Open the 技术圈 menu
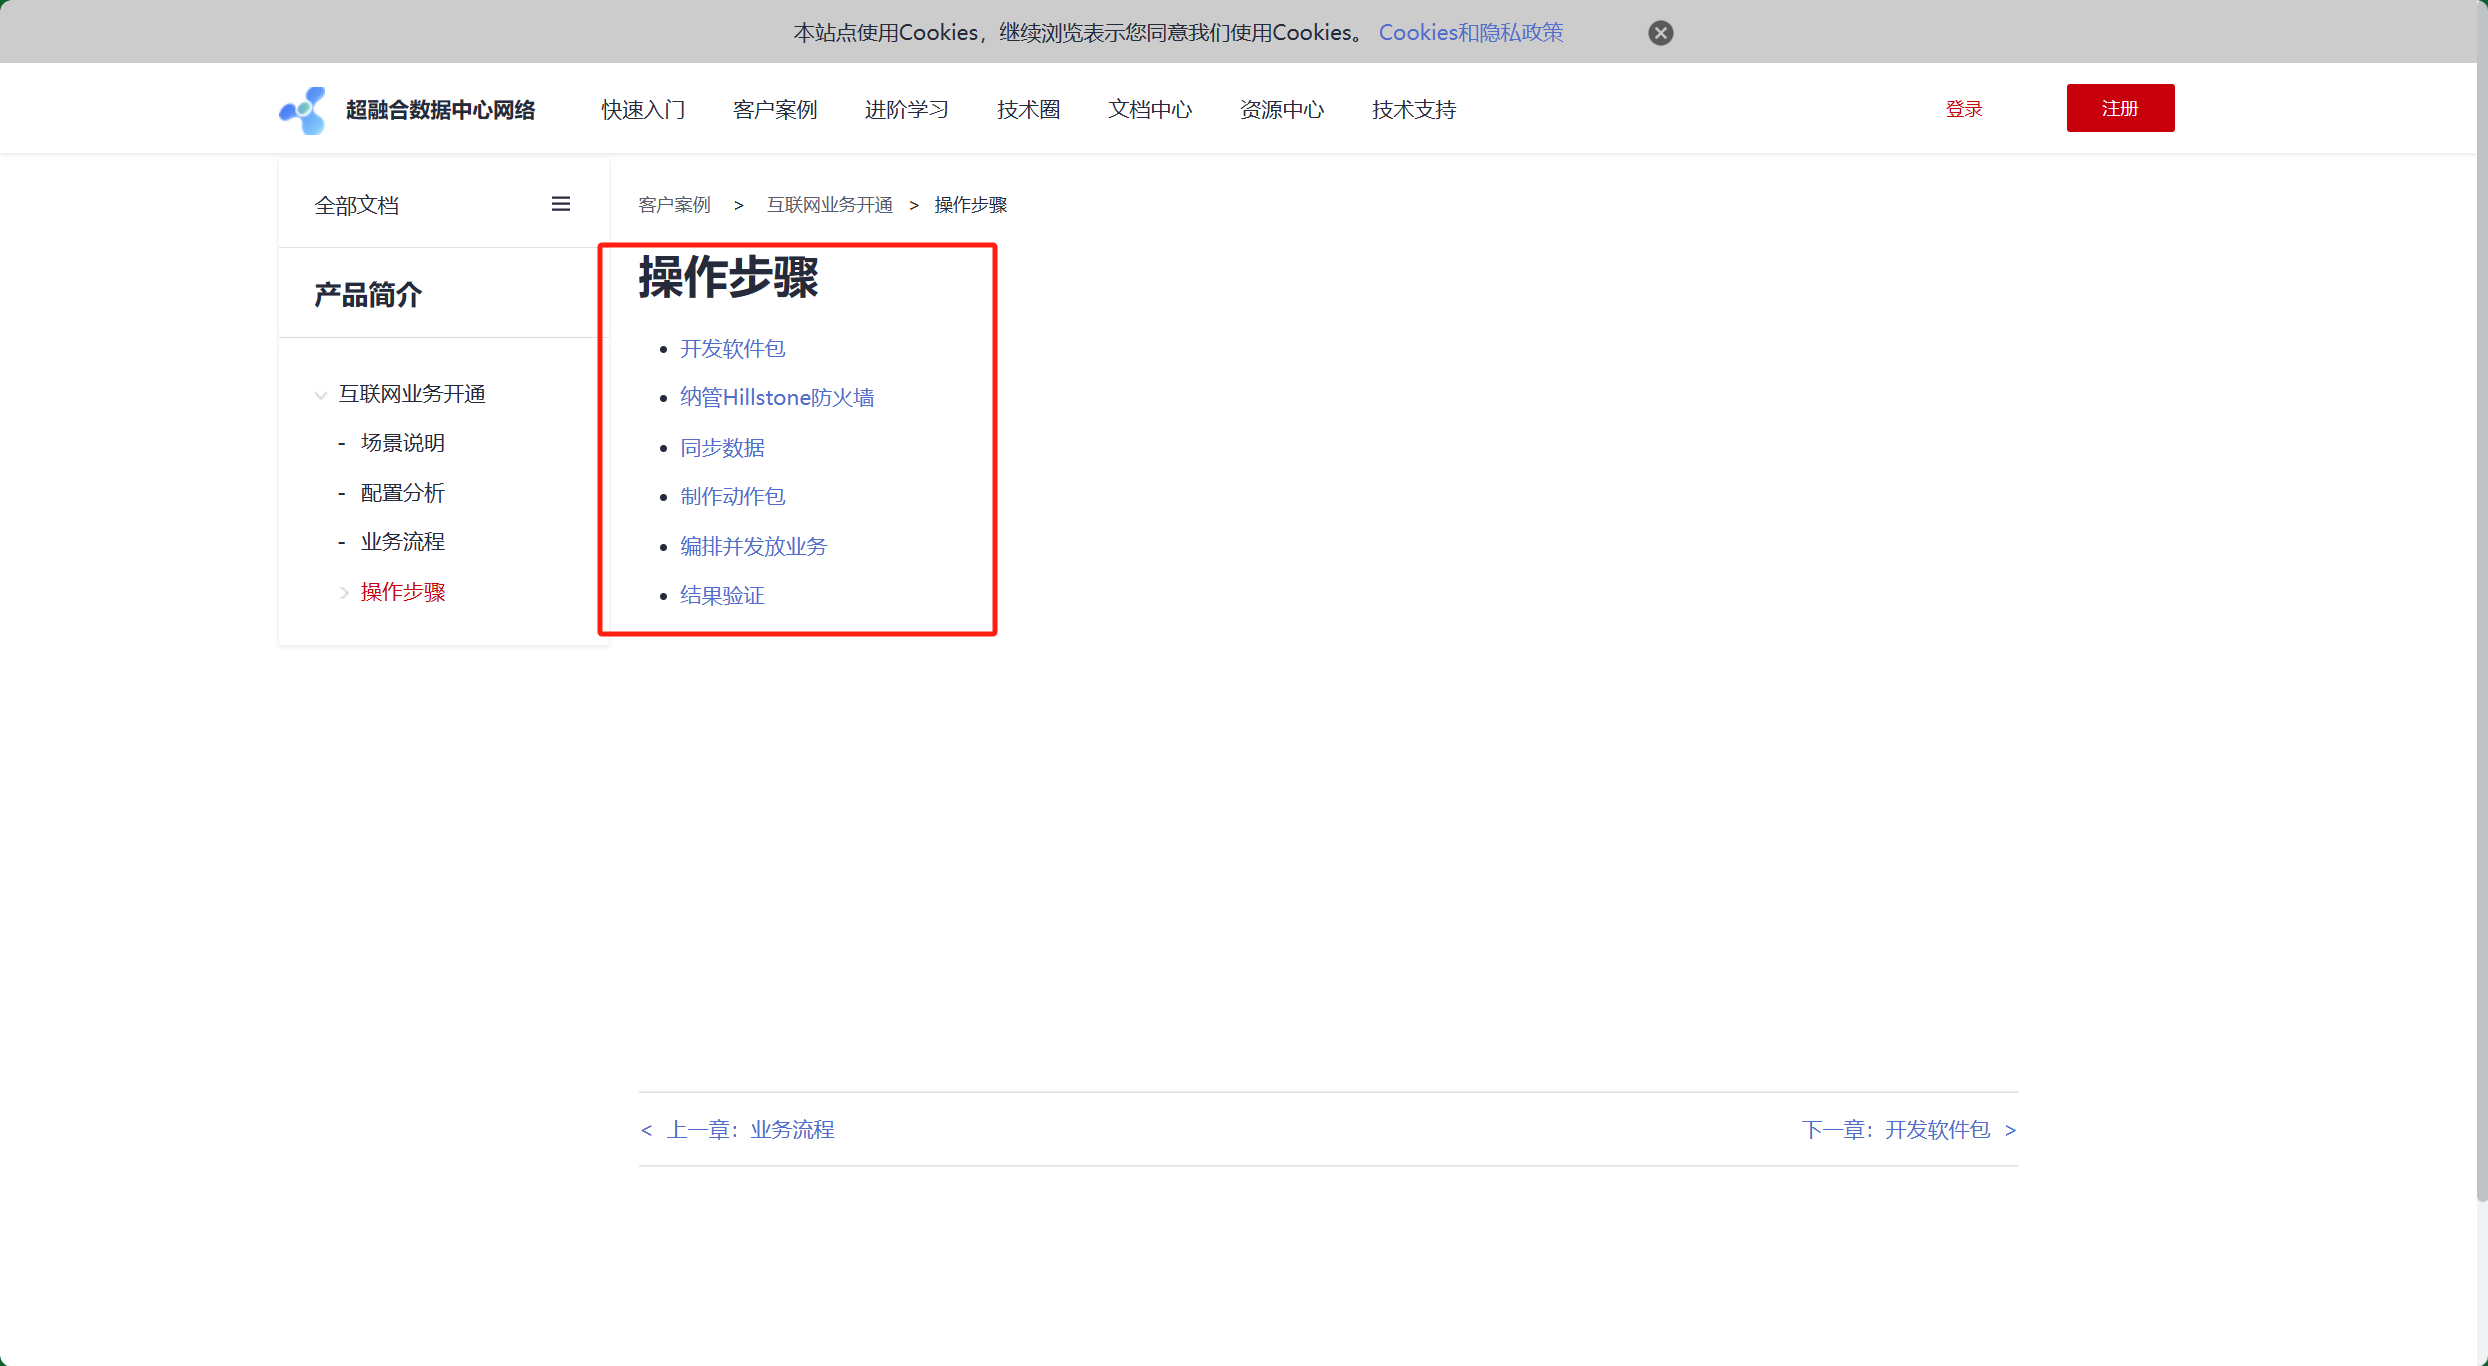 coord(1028,110)
